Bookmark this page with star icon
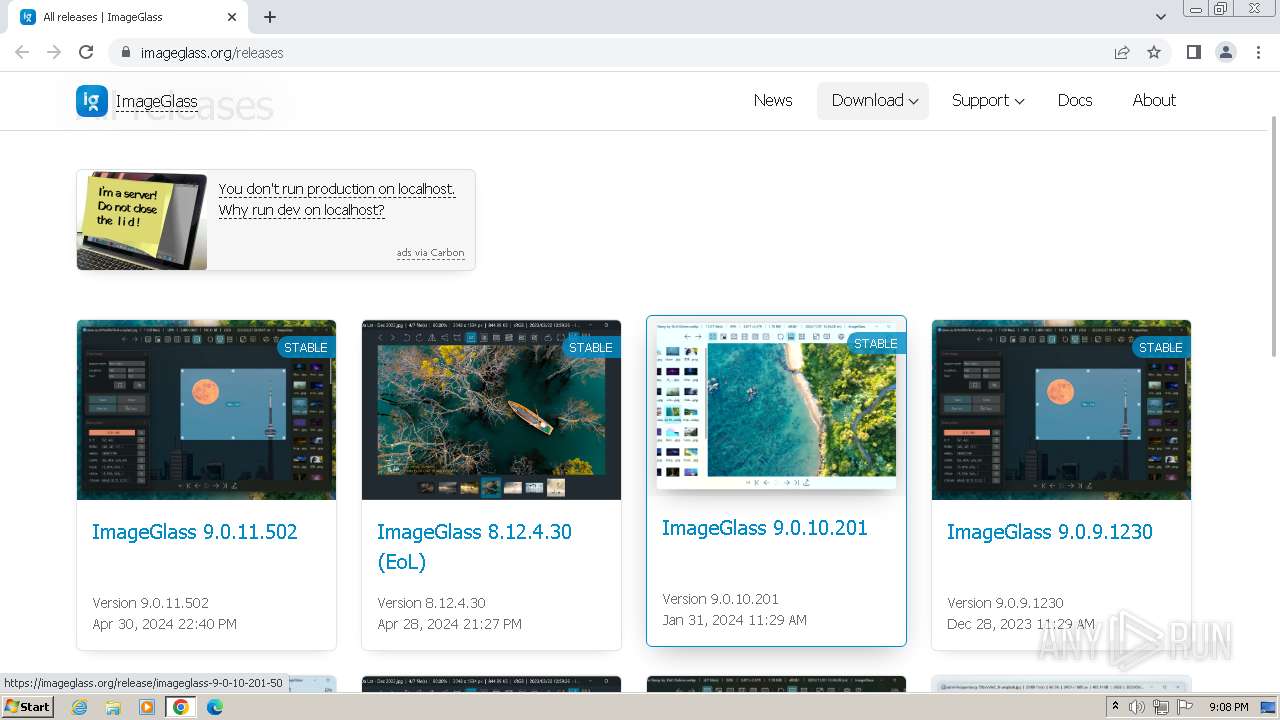 (1154, 52)
